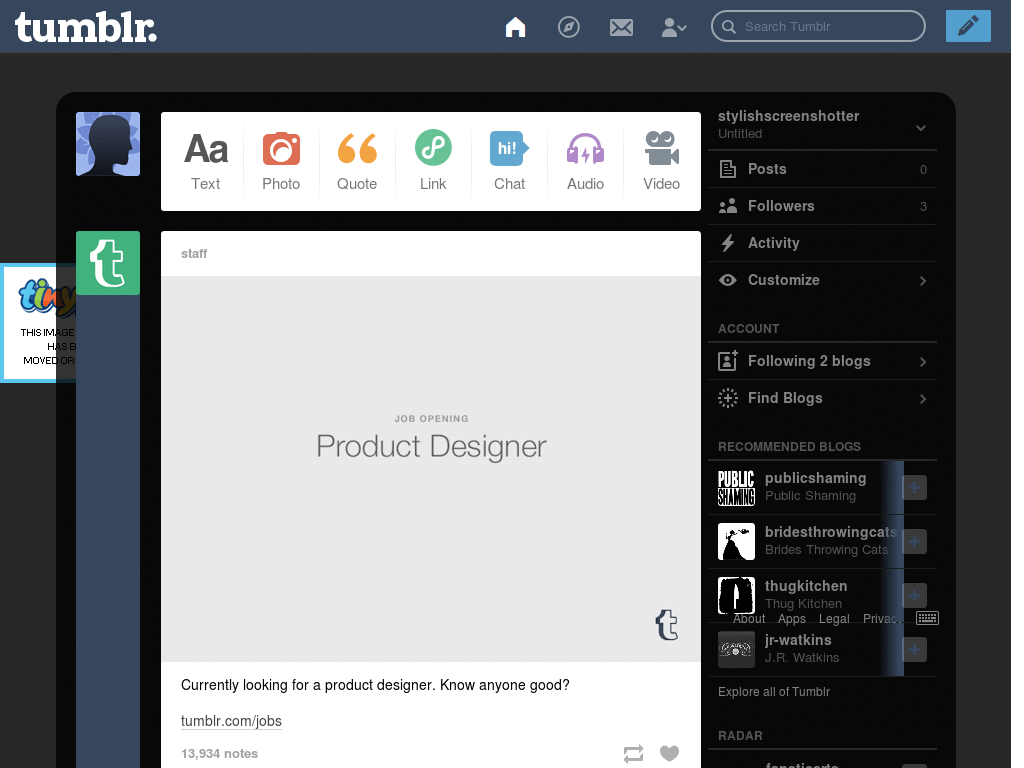Open the staff blog green avatar
The image size is (1024, 768).
click(108, 263)
